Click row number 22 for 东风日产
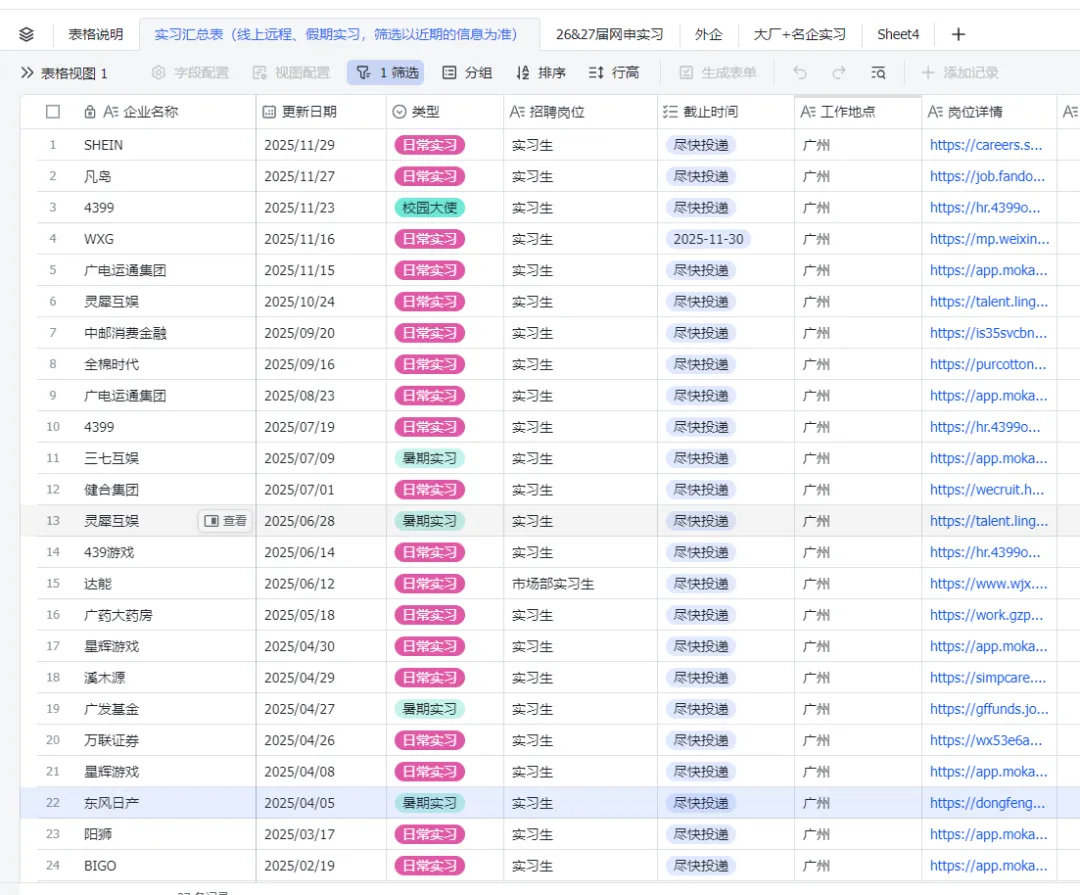 [52, 803]
